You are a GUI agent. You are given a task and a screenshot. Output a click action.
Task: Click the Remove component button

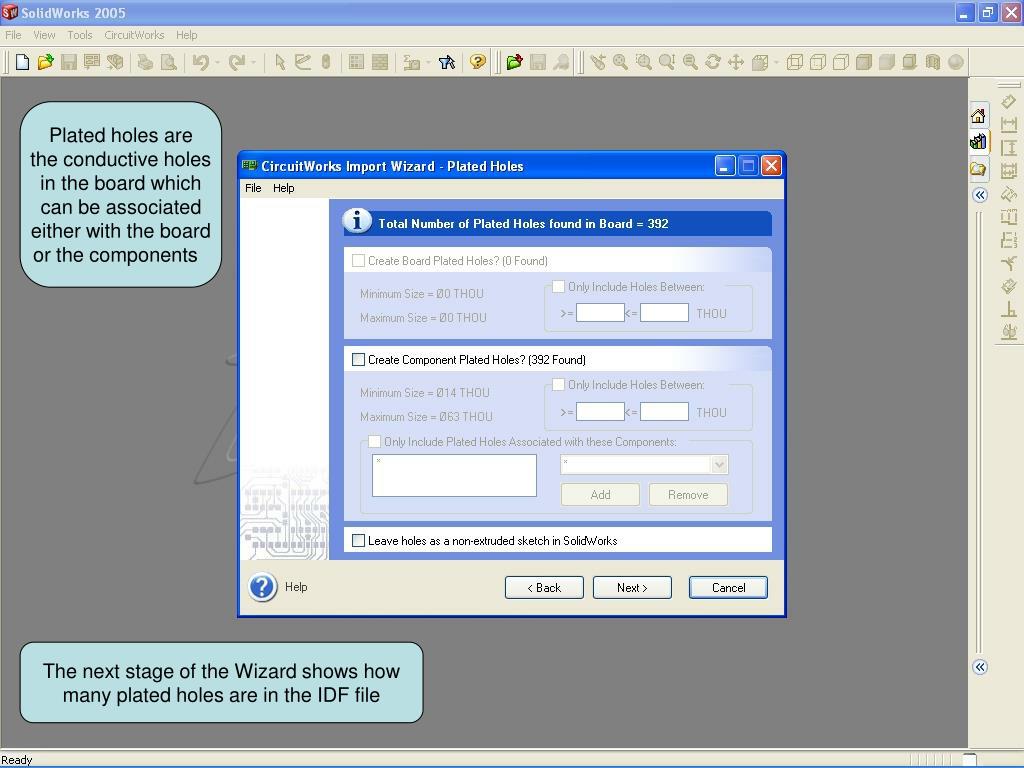(688, 495)
